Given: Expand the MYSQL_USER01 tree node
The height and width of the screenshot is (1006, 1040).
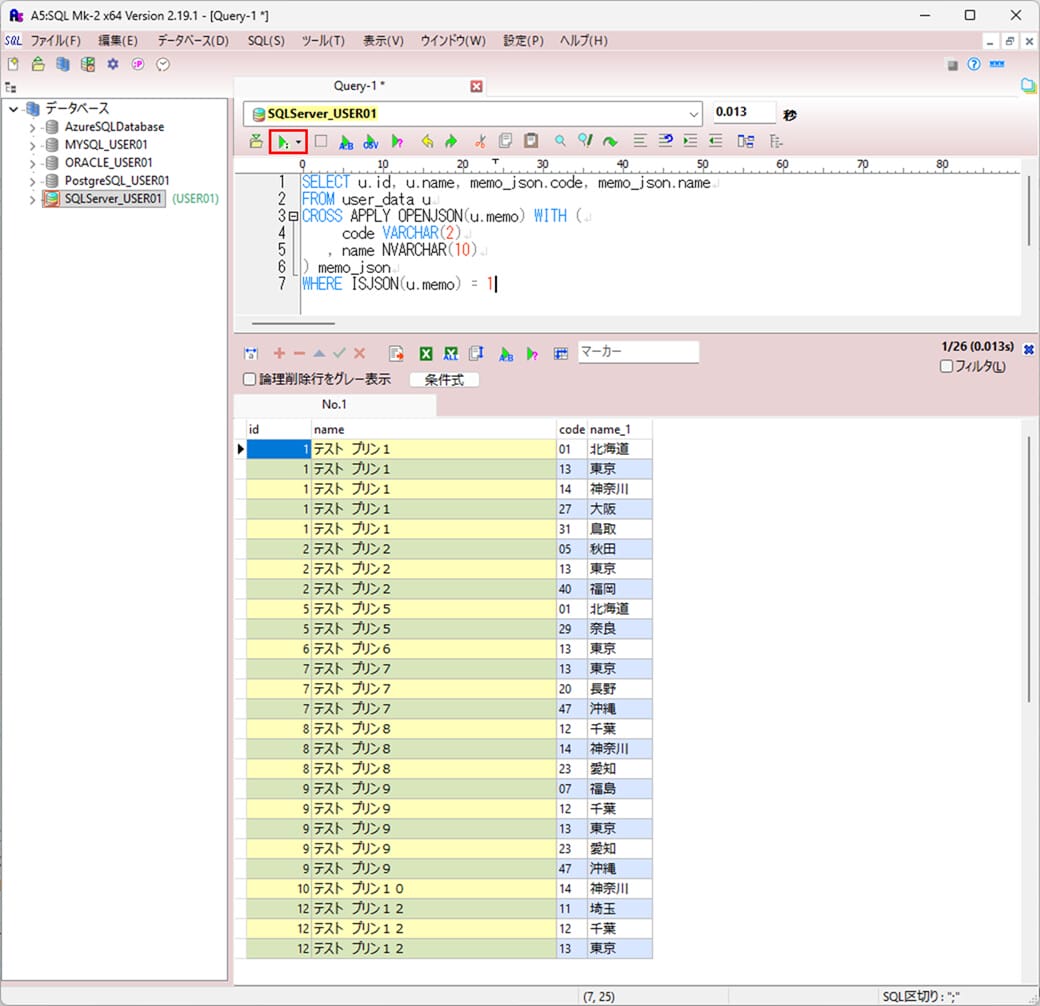Looking at the screenshot, I should click(33, 145).
